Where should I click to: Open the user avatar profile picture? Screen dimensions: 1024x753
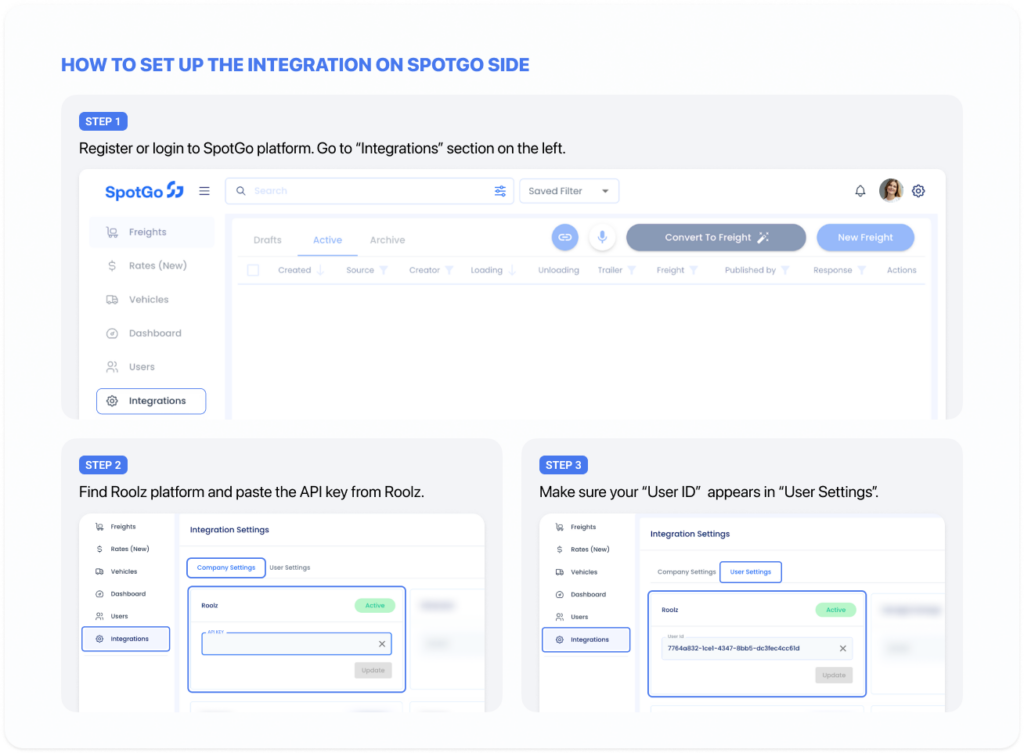891,190
